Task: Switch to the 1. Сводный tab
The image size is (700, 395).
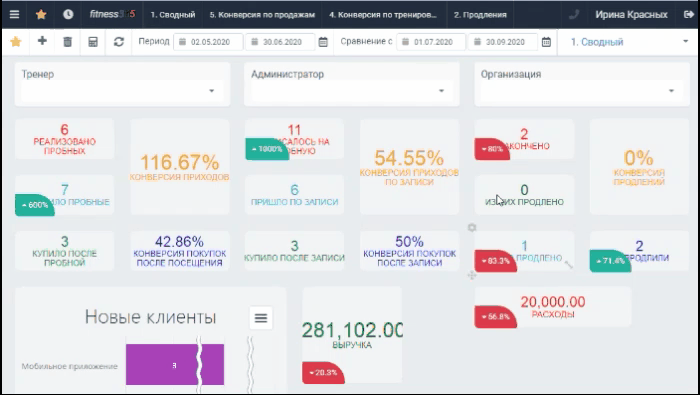Action: [172, 14]
